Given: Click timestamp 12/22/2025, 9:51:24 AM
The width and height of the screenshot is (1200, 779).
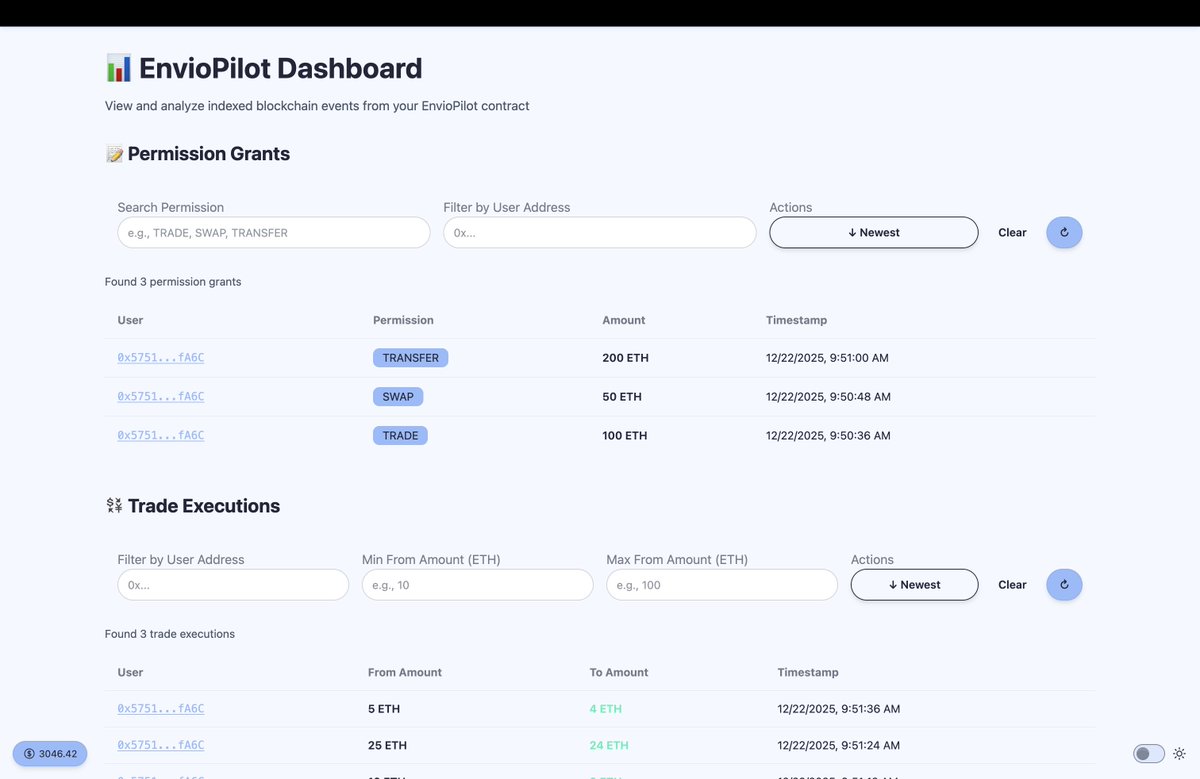Looking at the screenshot, I should (x=839, y=745).
